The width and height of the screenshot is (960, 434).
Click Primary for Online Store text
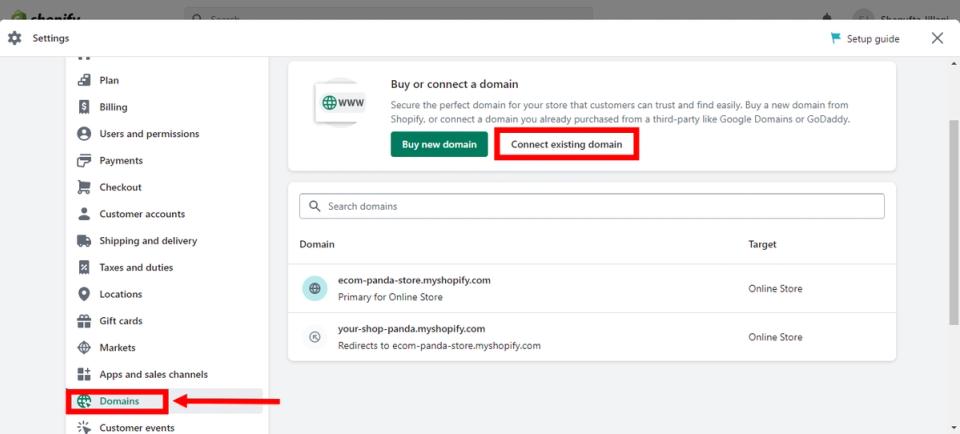tap(390, 297)
